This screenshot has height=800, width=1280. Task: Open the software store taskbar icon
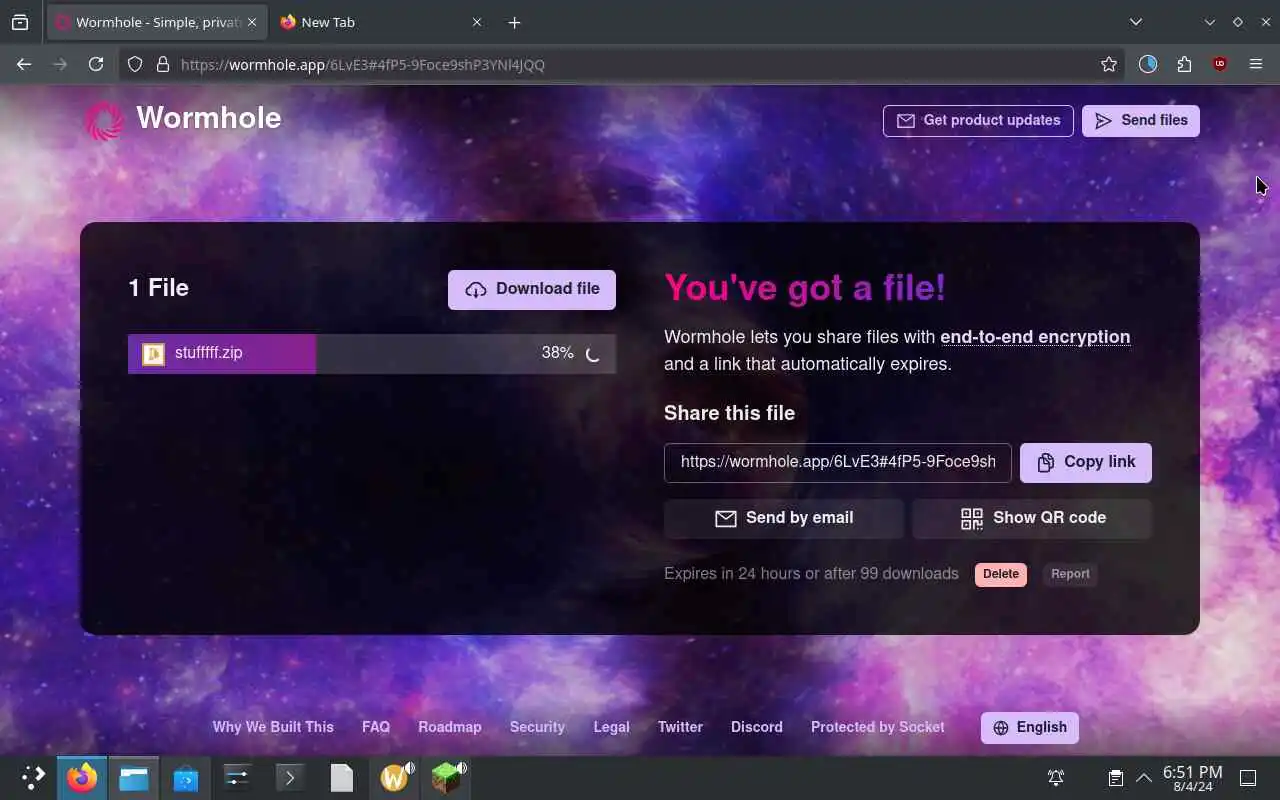click(x=186, y=777)
